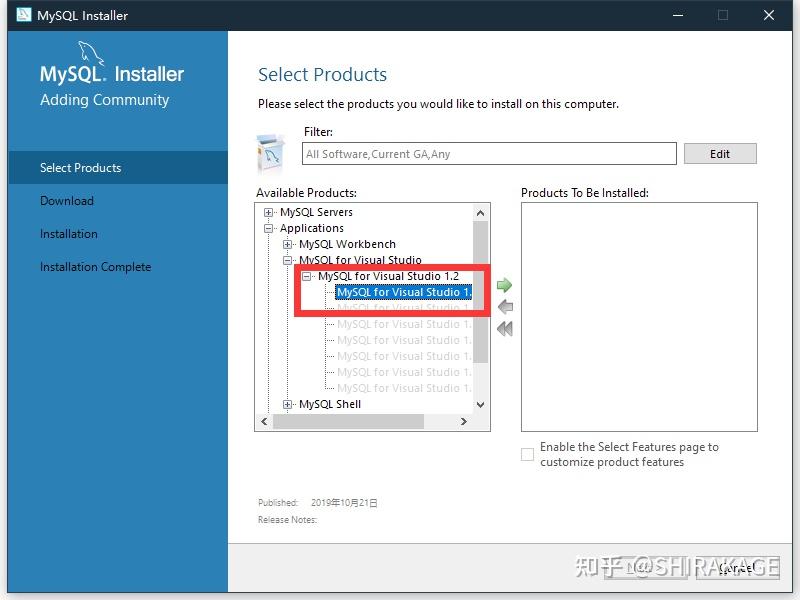
Task: Expand the MySQL Workbench node
Action: (288, 244)
